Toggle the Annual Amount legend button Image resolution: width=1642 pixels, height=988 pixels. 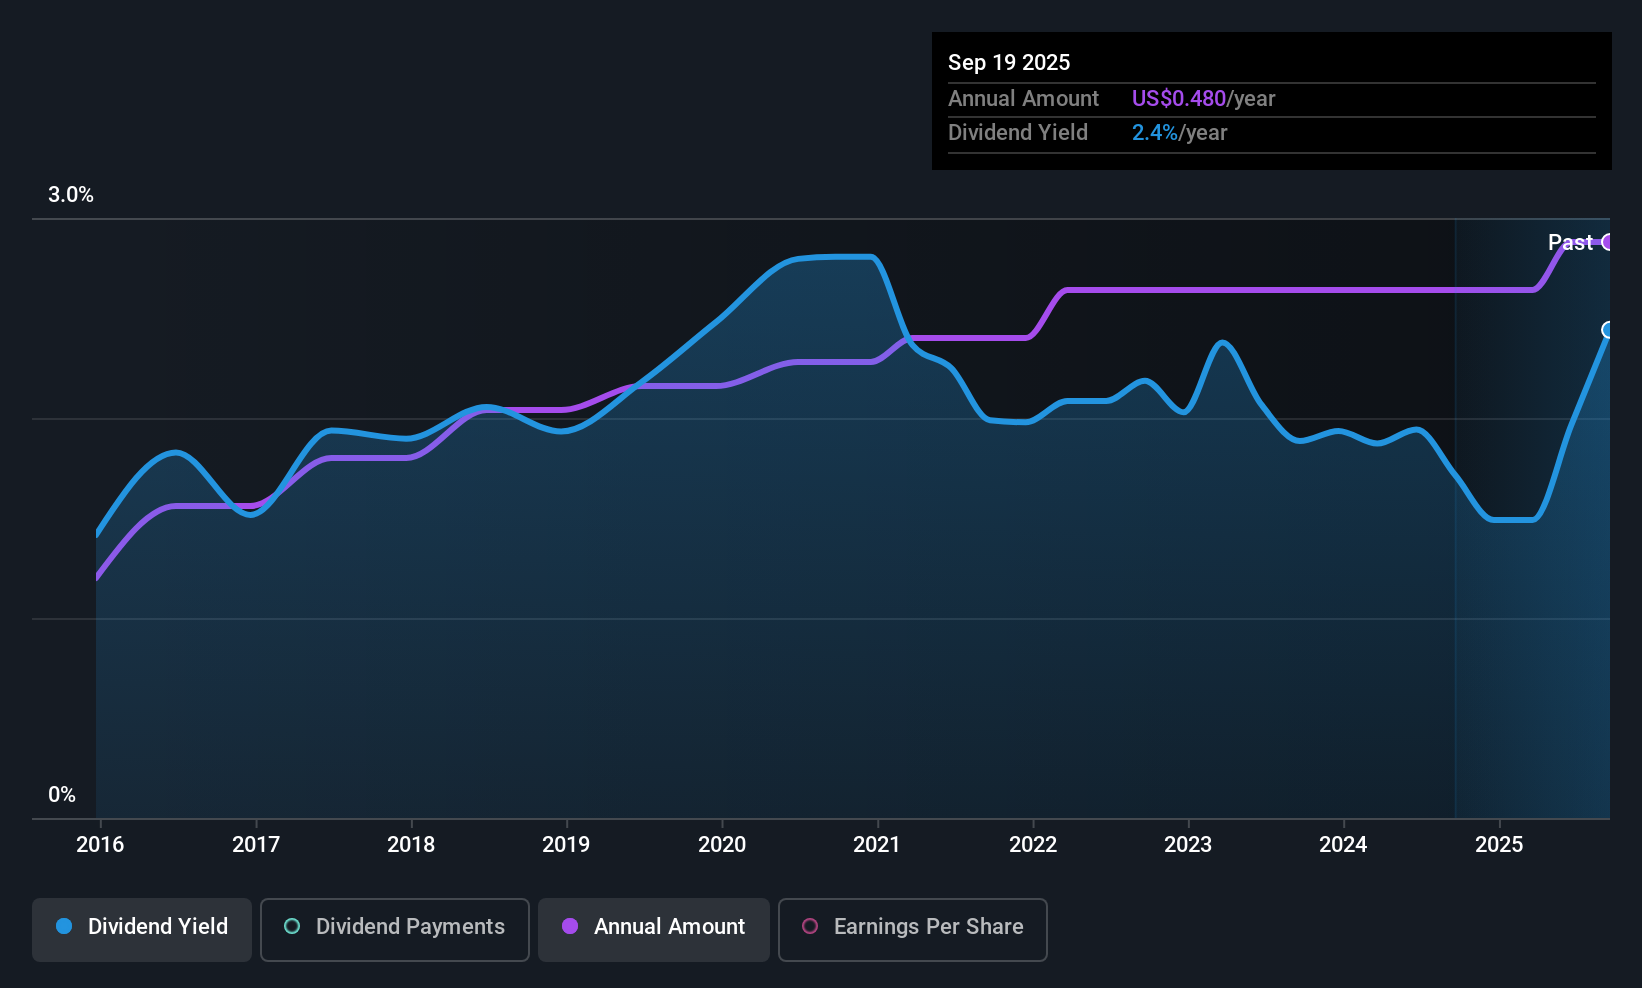654,929
